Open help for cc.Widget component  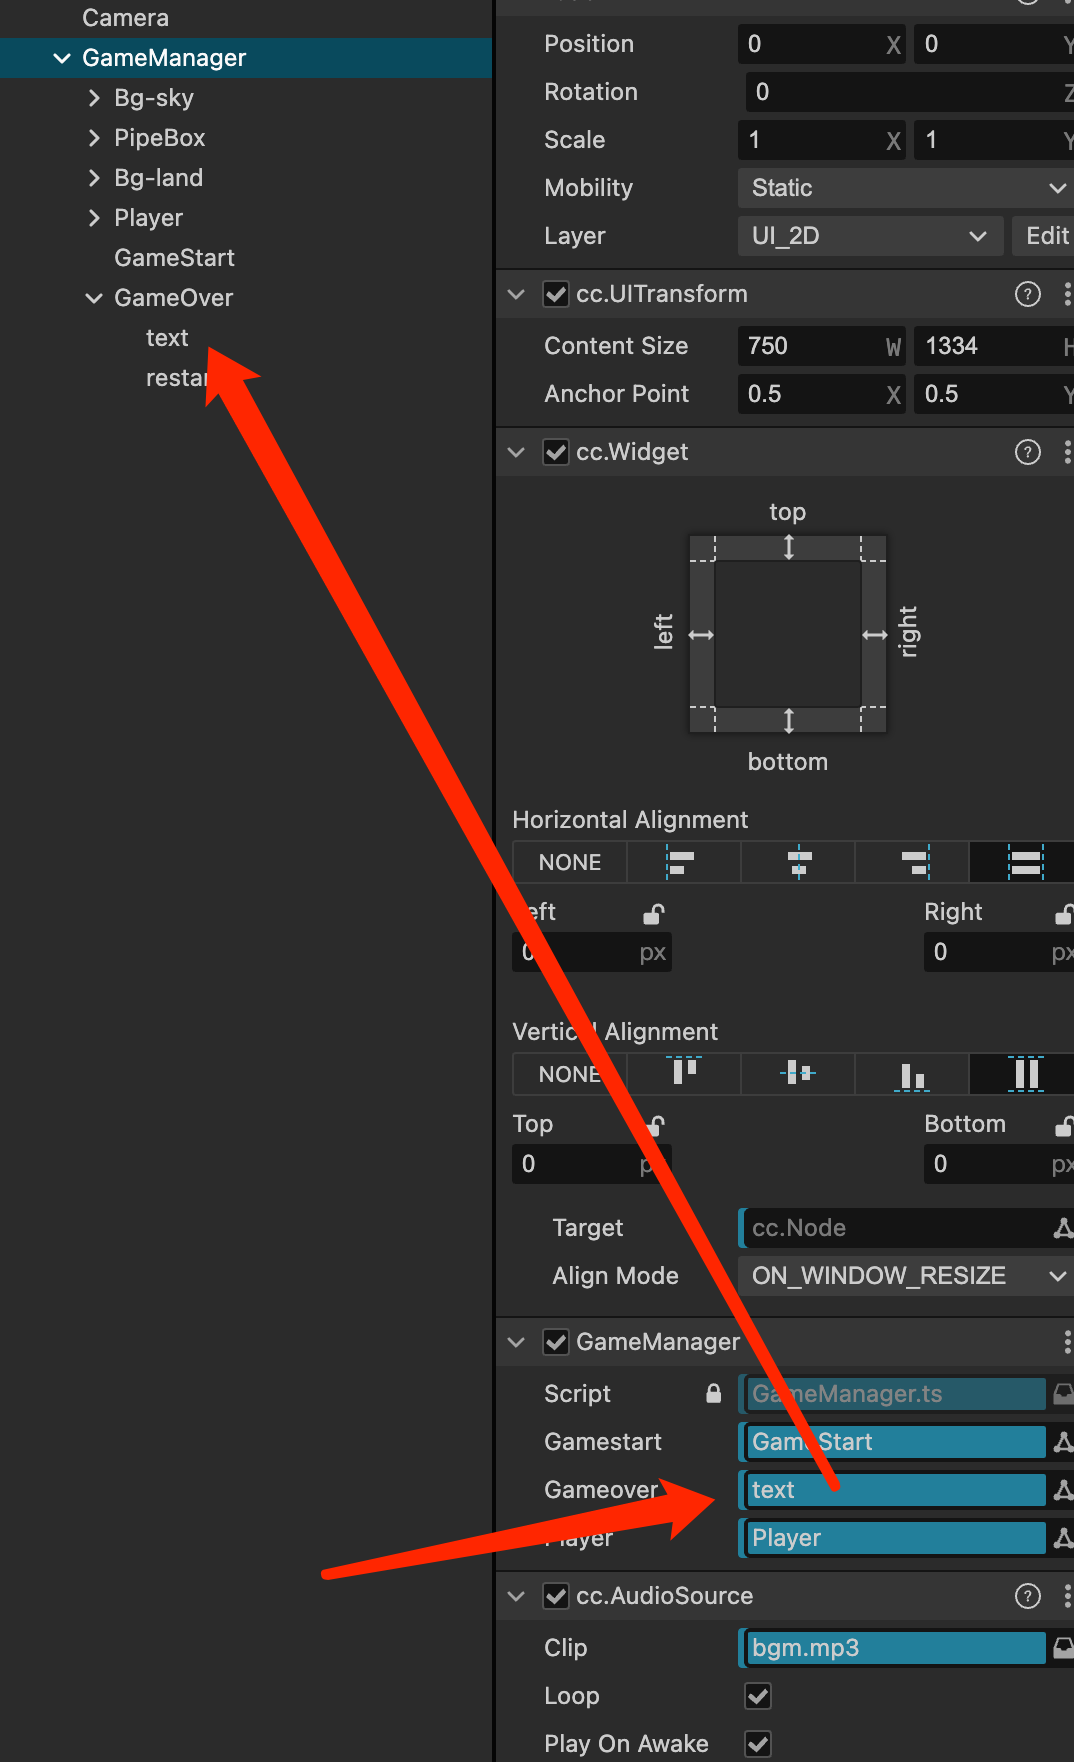tap(1027, 452)
